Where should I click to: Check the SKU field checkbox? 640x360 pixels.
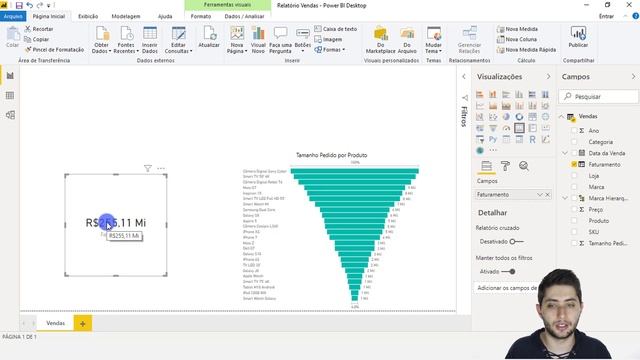tap(574, 232)
